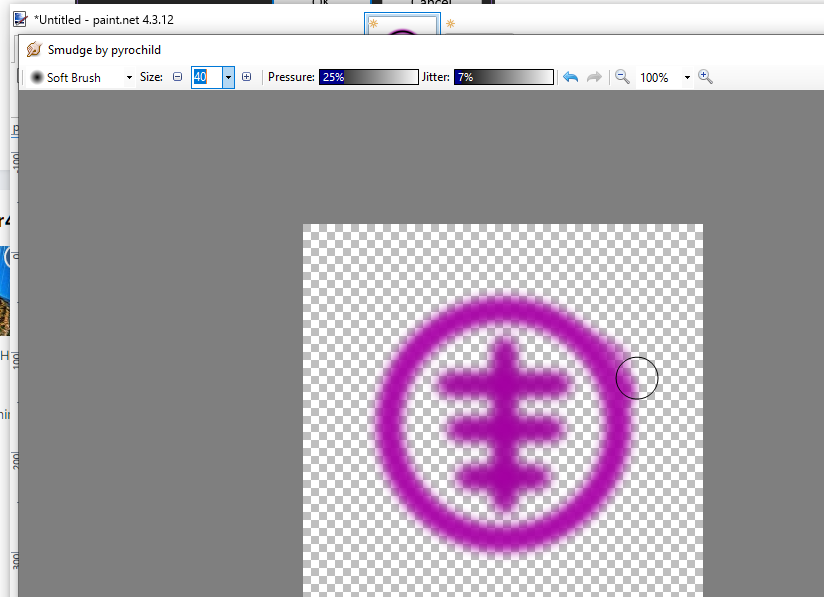
Task: Click the Smudge by pyrochild title text
Action: click(104, 50)
